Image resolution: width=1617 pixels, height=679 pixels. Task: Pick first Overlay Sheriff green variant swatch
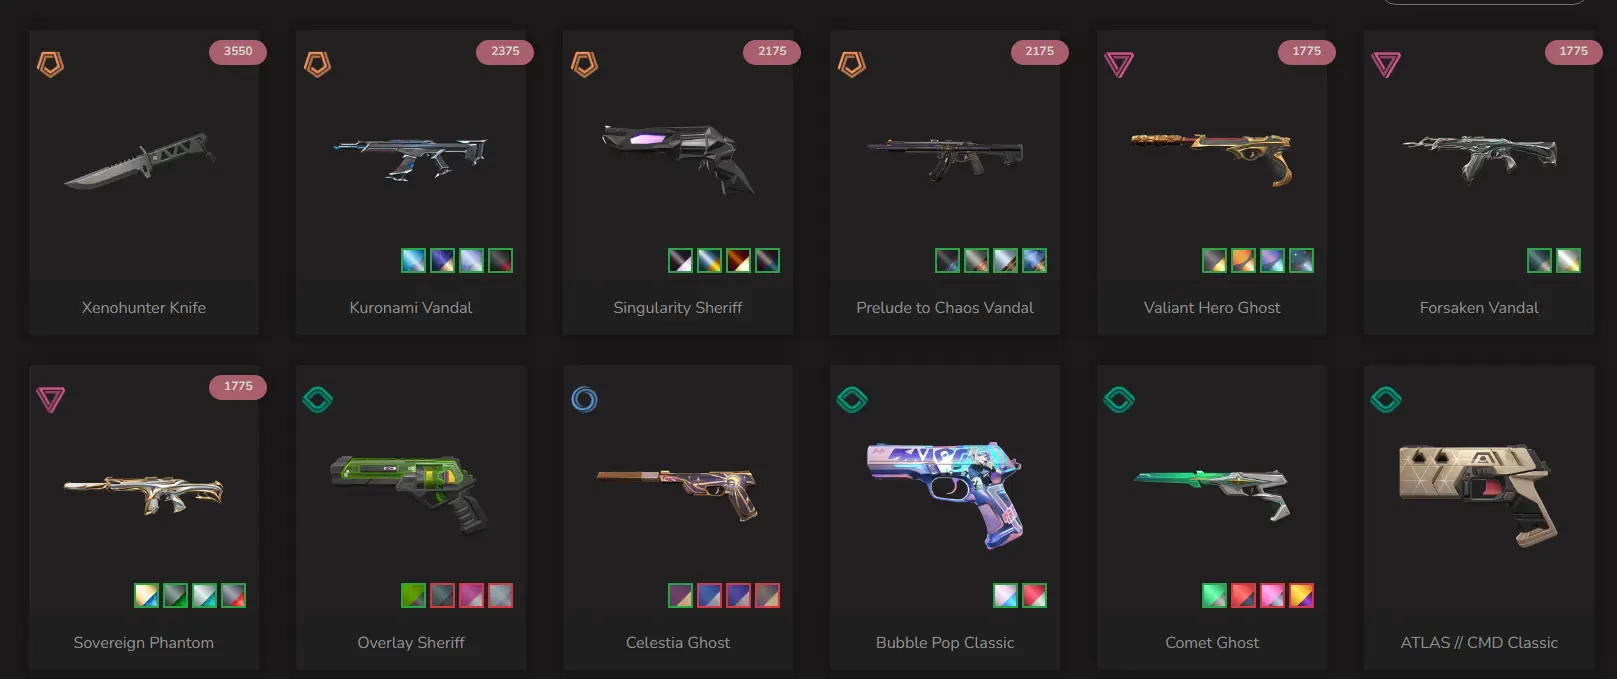click(x=413, y=596)
